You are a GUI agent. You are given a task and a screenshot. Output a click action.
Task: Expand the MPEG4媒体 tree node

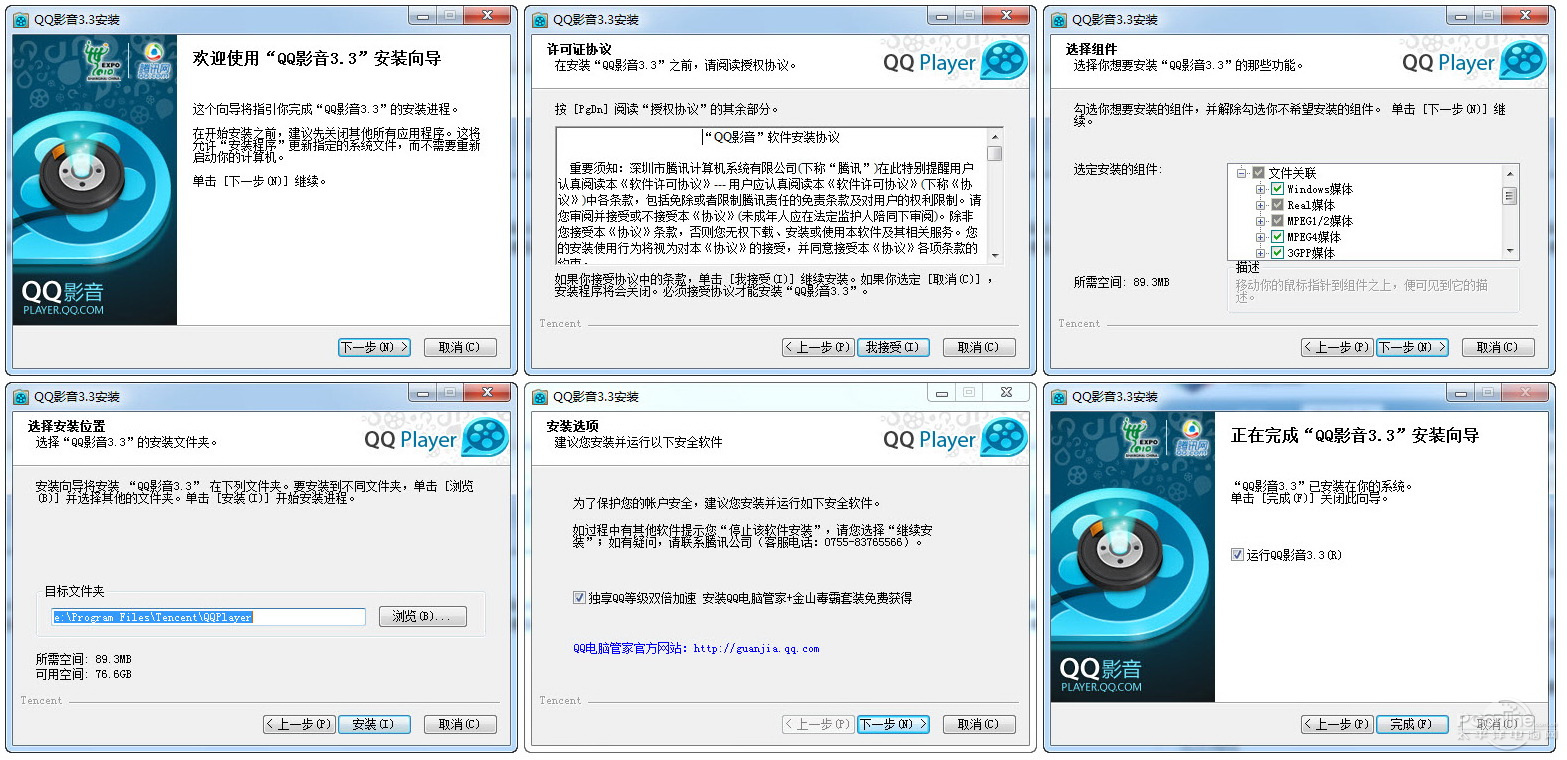click(1261, 237)
